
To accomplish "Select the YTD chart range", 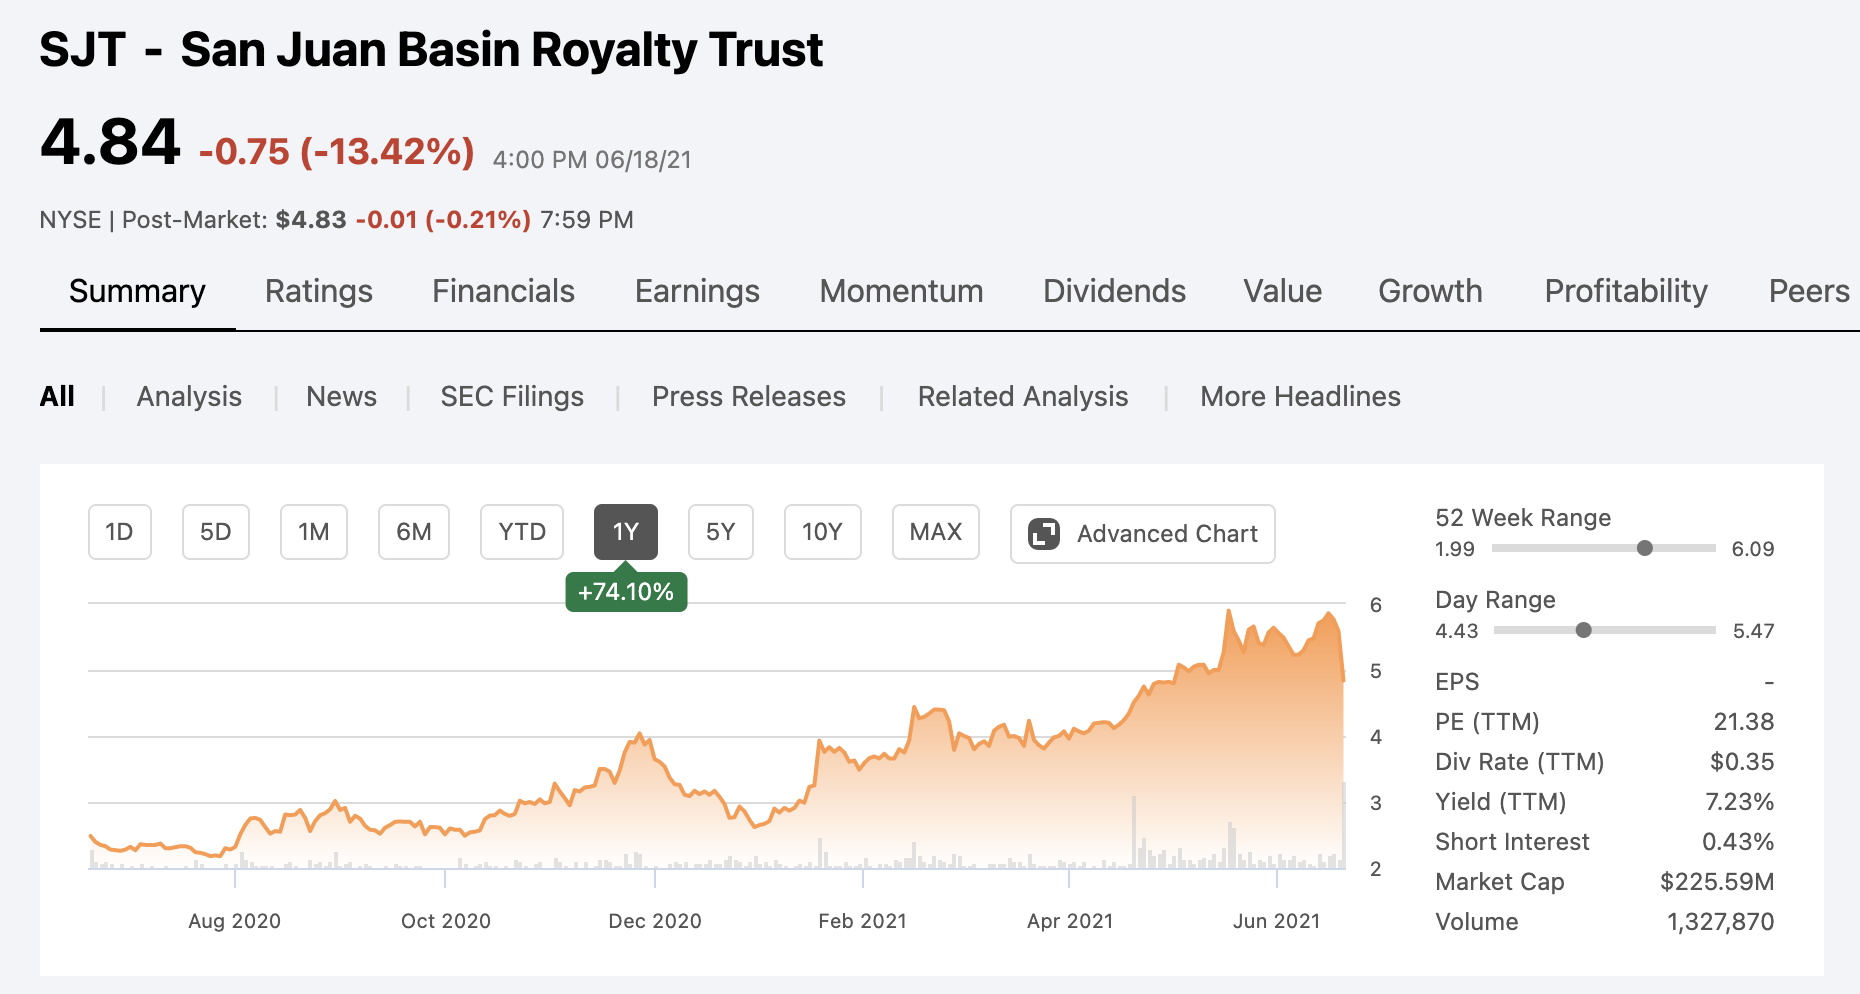I will (x=521, y=531).
